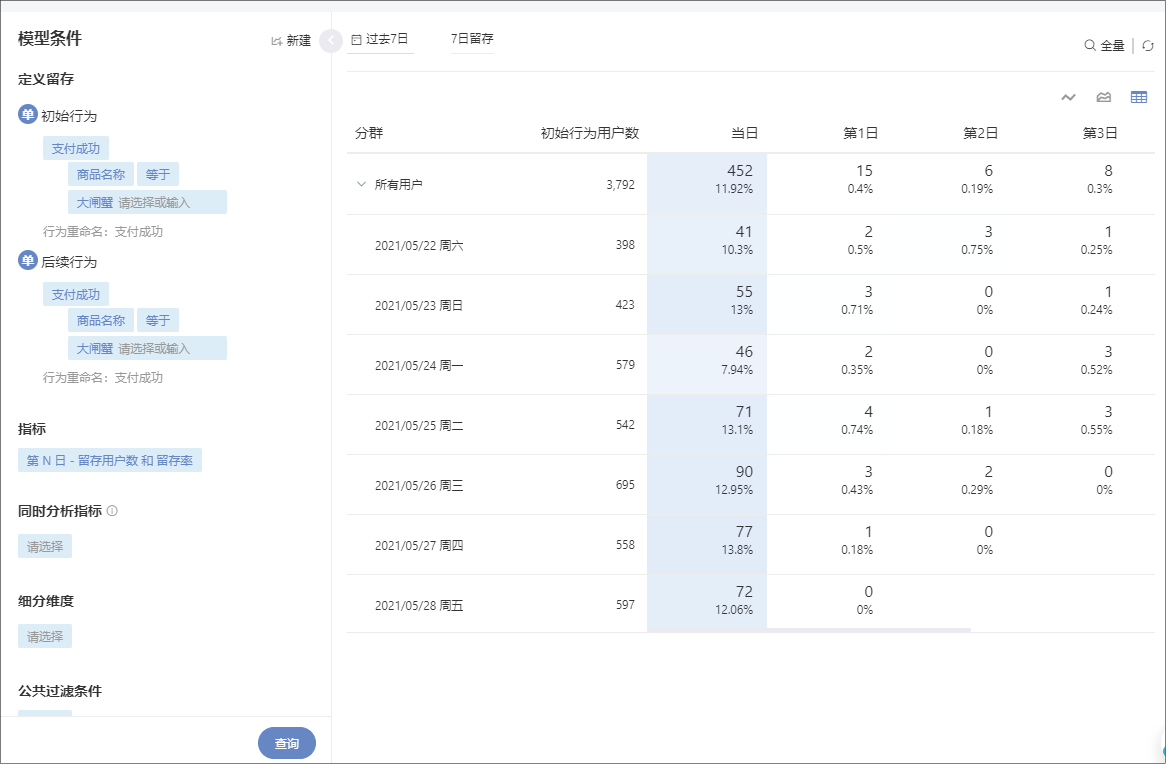The width and height of the screenshot is (1166, 764).
Task: Click the 新建 button
Action: click(291, 41)
